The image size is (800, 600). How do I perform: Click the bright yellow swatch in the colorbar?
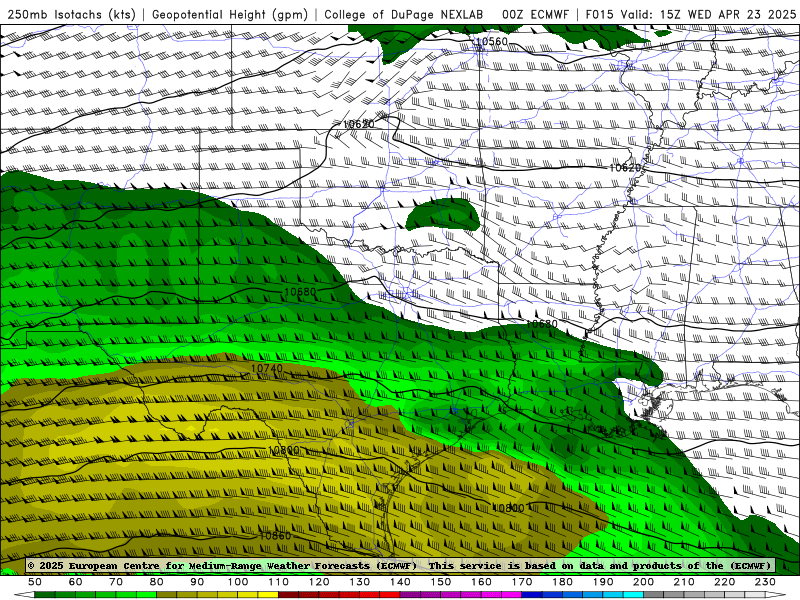click(x=268, y=595)
